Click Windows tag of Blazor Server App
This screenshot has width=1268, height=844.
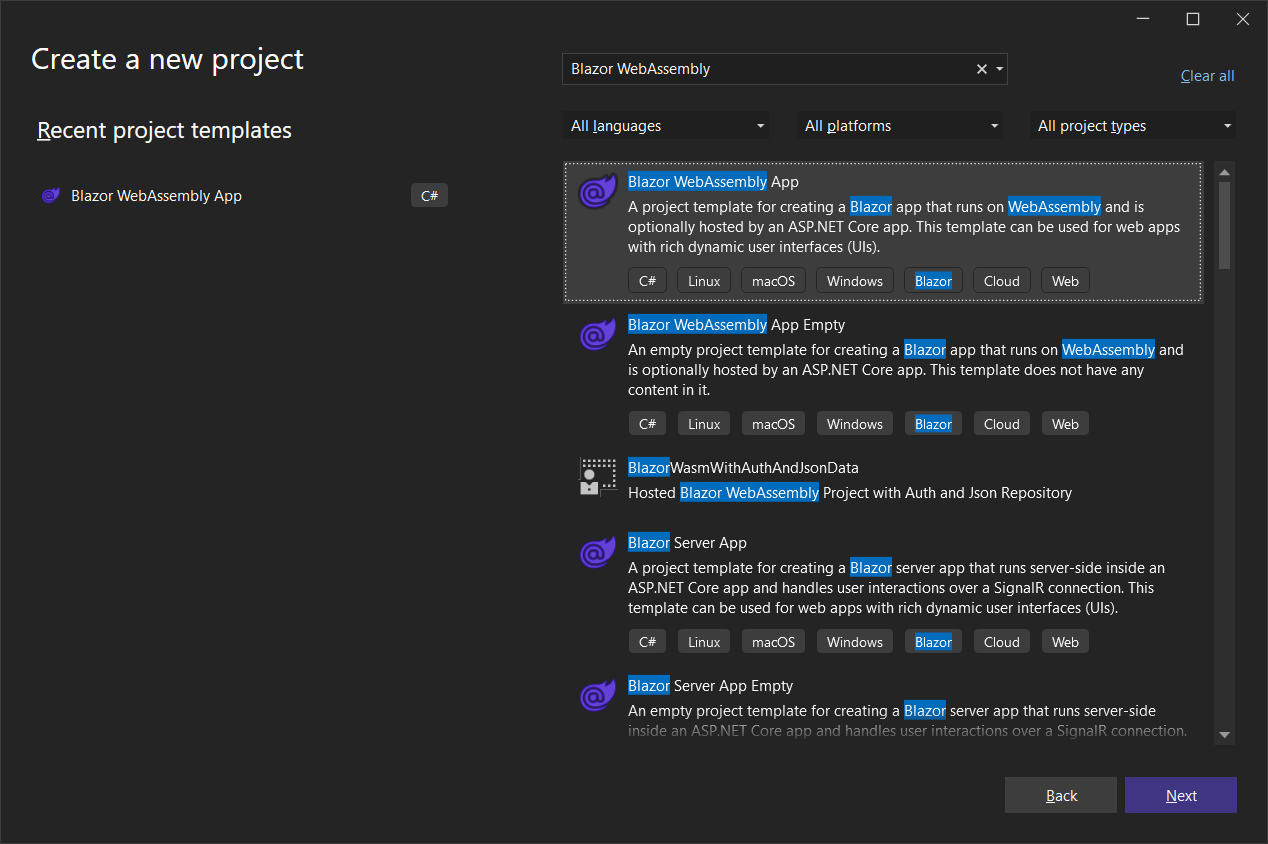pyautogui.click(x=855, y=642)
